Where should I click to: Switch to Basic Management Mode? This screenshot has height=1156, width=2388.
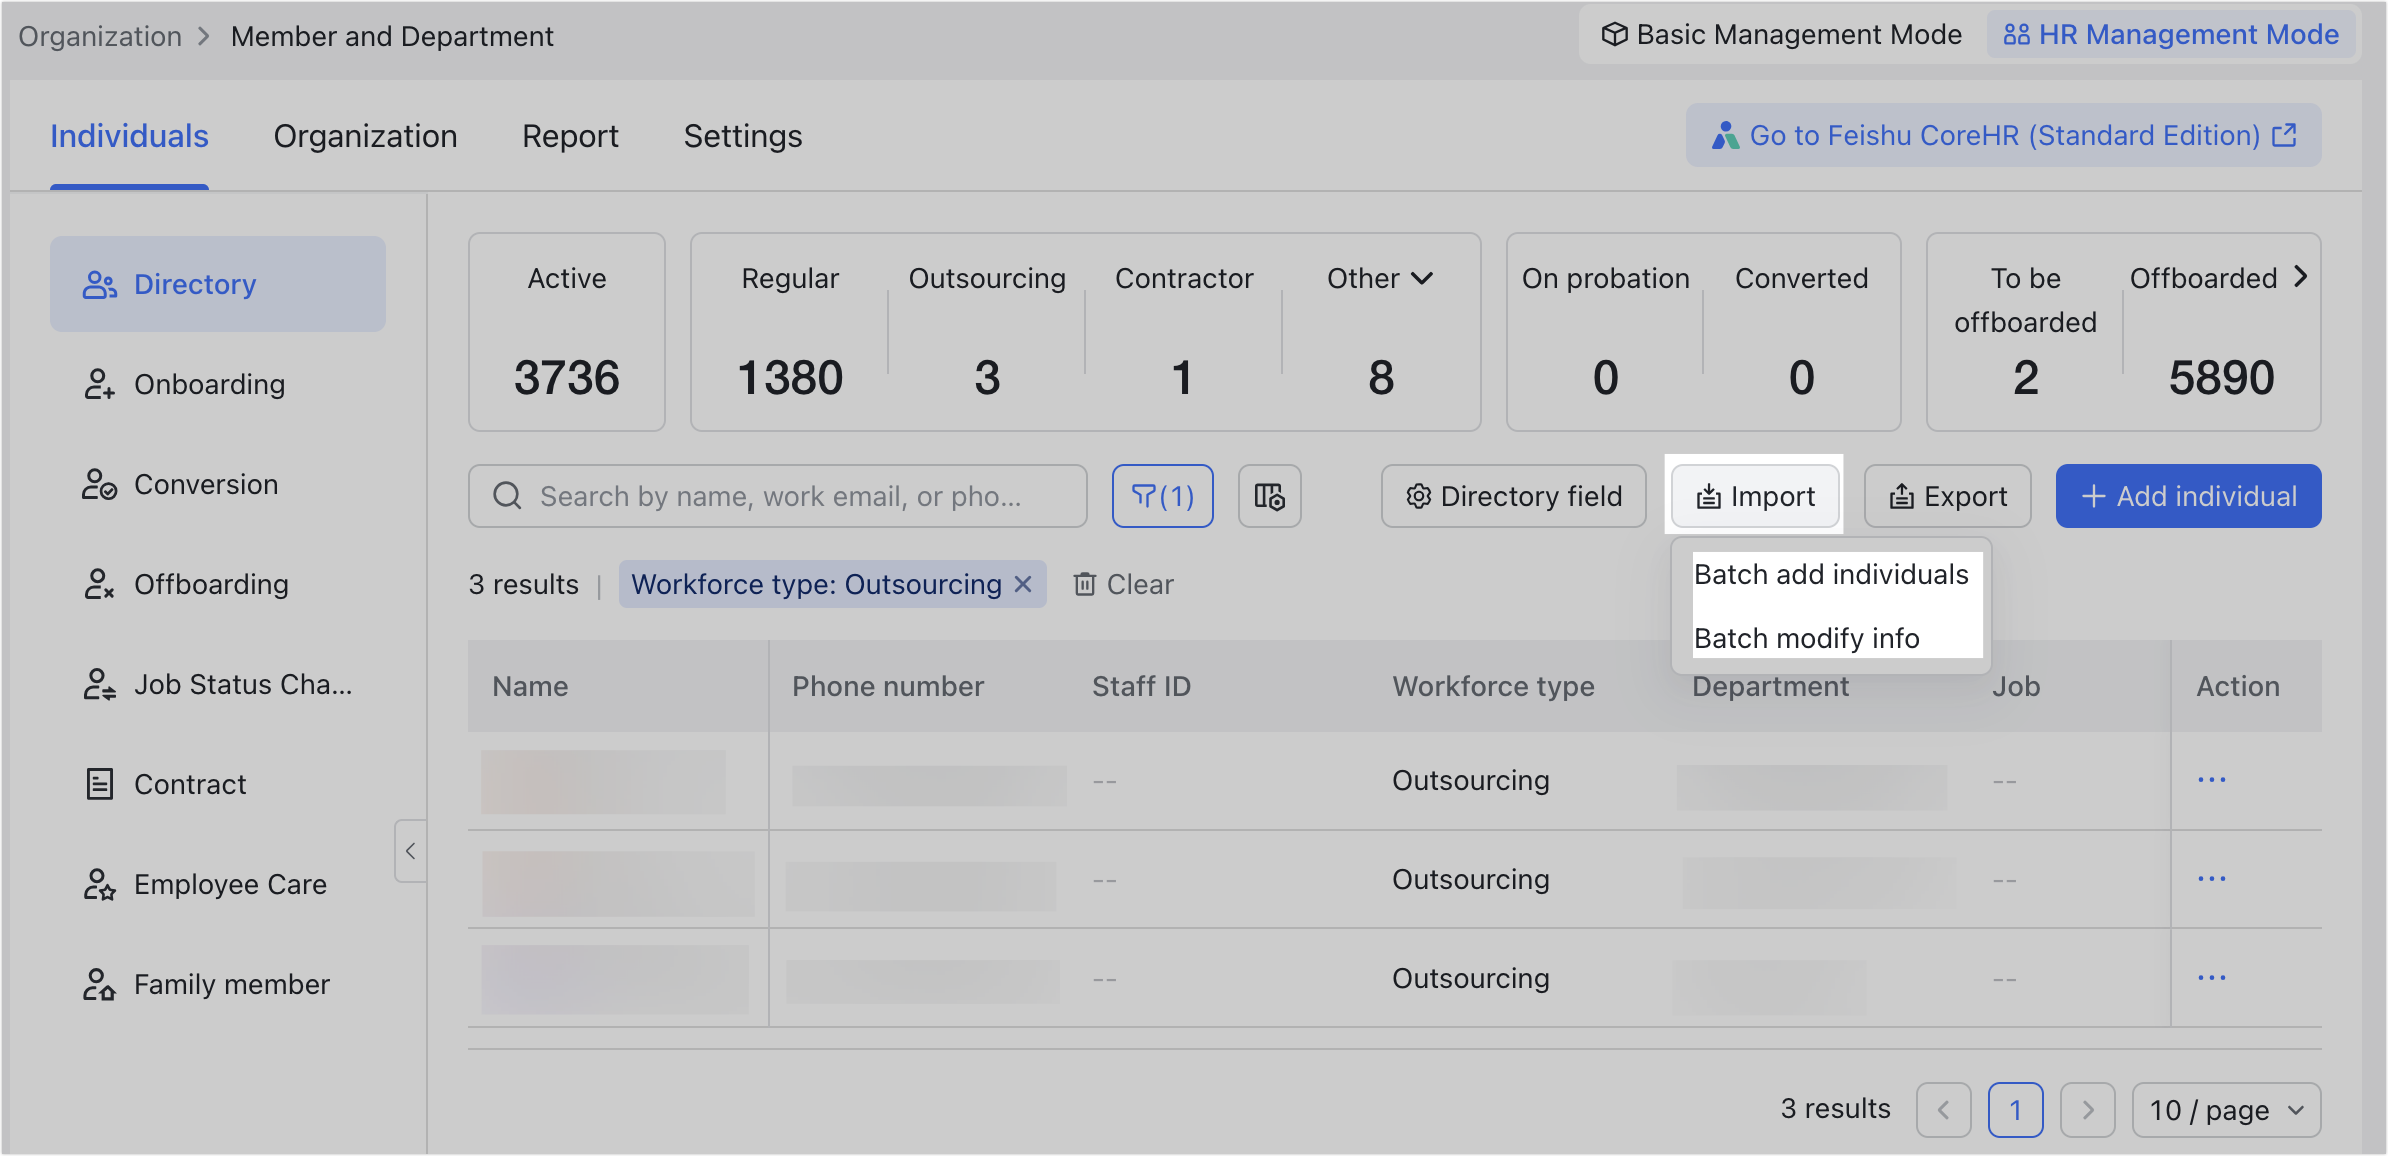tap(1781, 35)
